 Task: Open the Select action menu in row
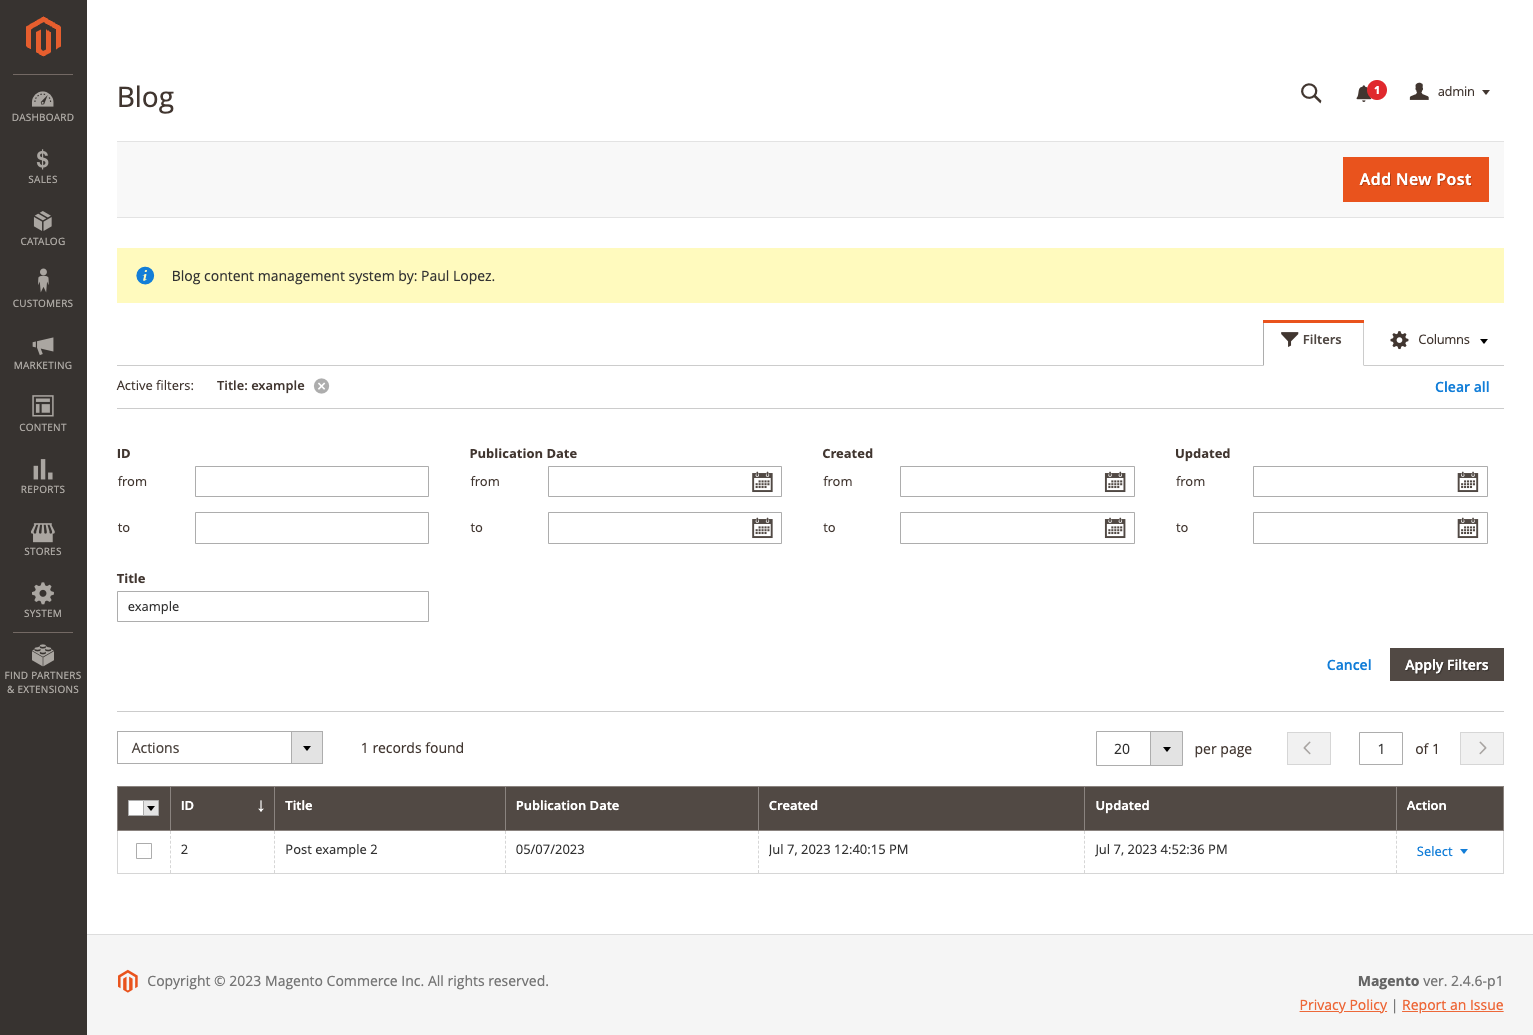(x=1442, y=851)
